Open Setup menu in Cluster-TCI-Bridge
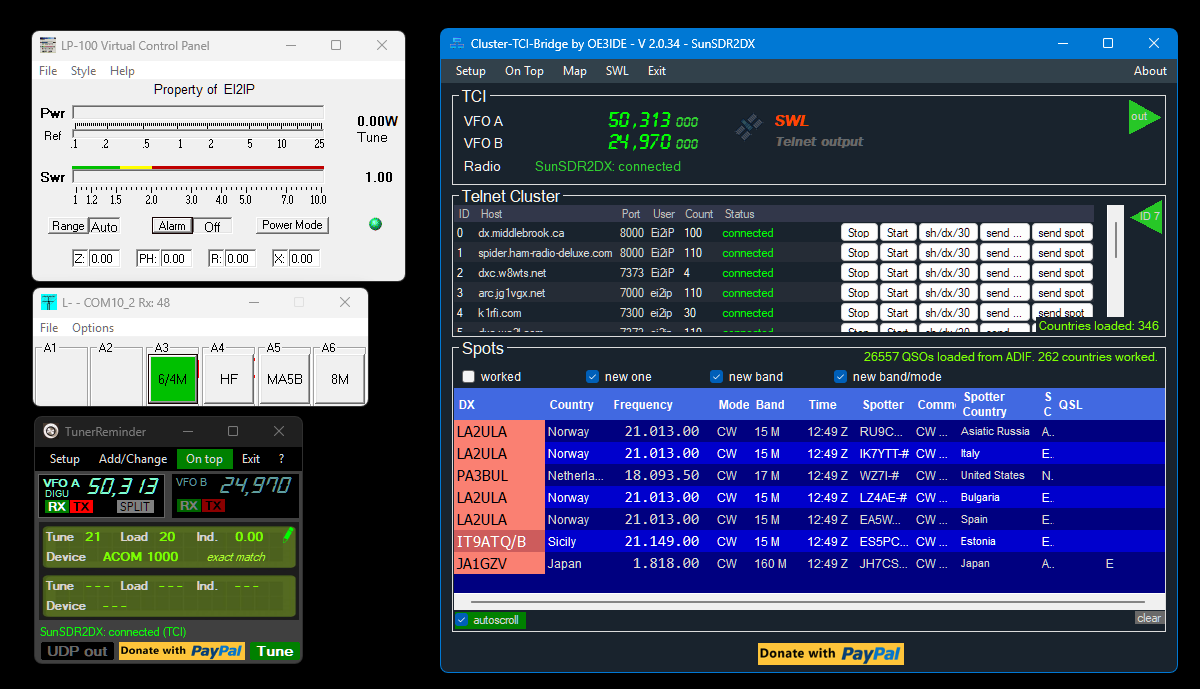Image resolution: width=1200 pixels, height=689 pixels. [x=471, y=71]
